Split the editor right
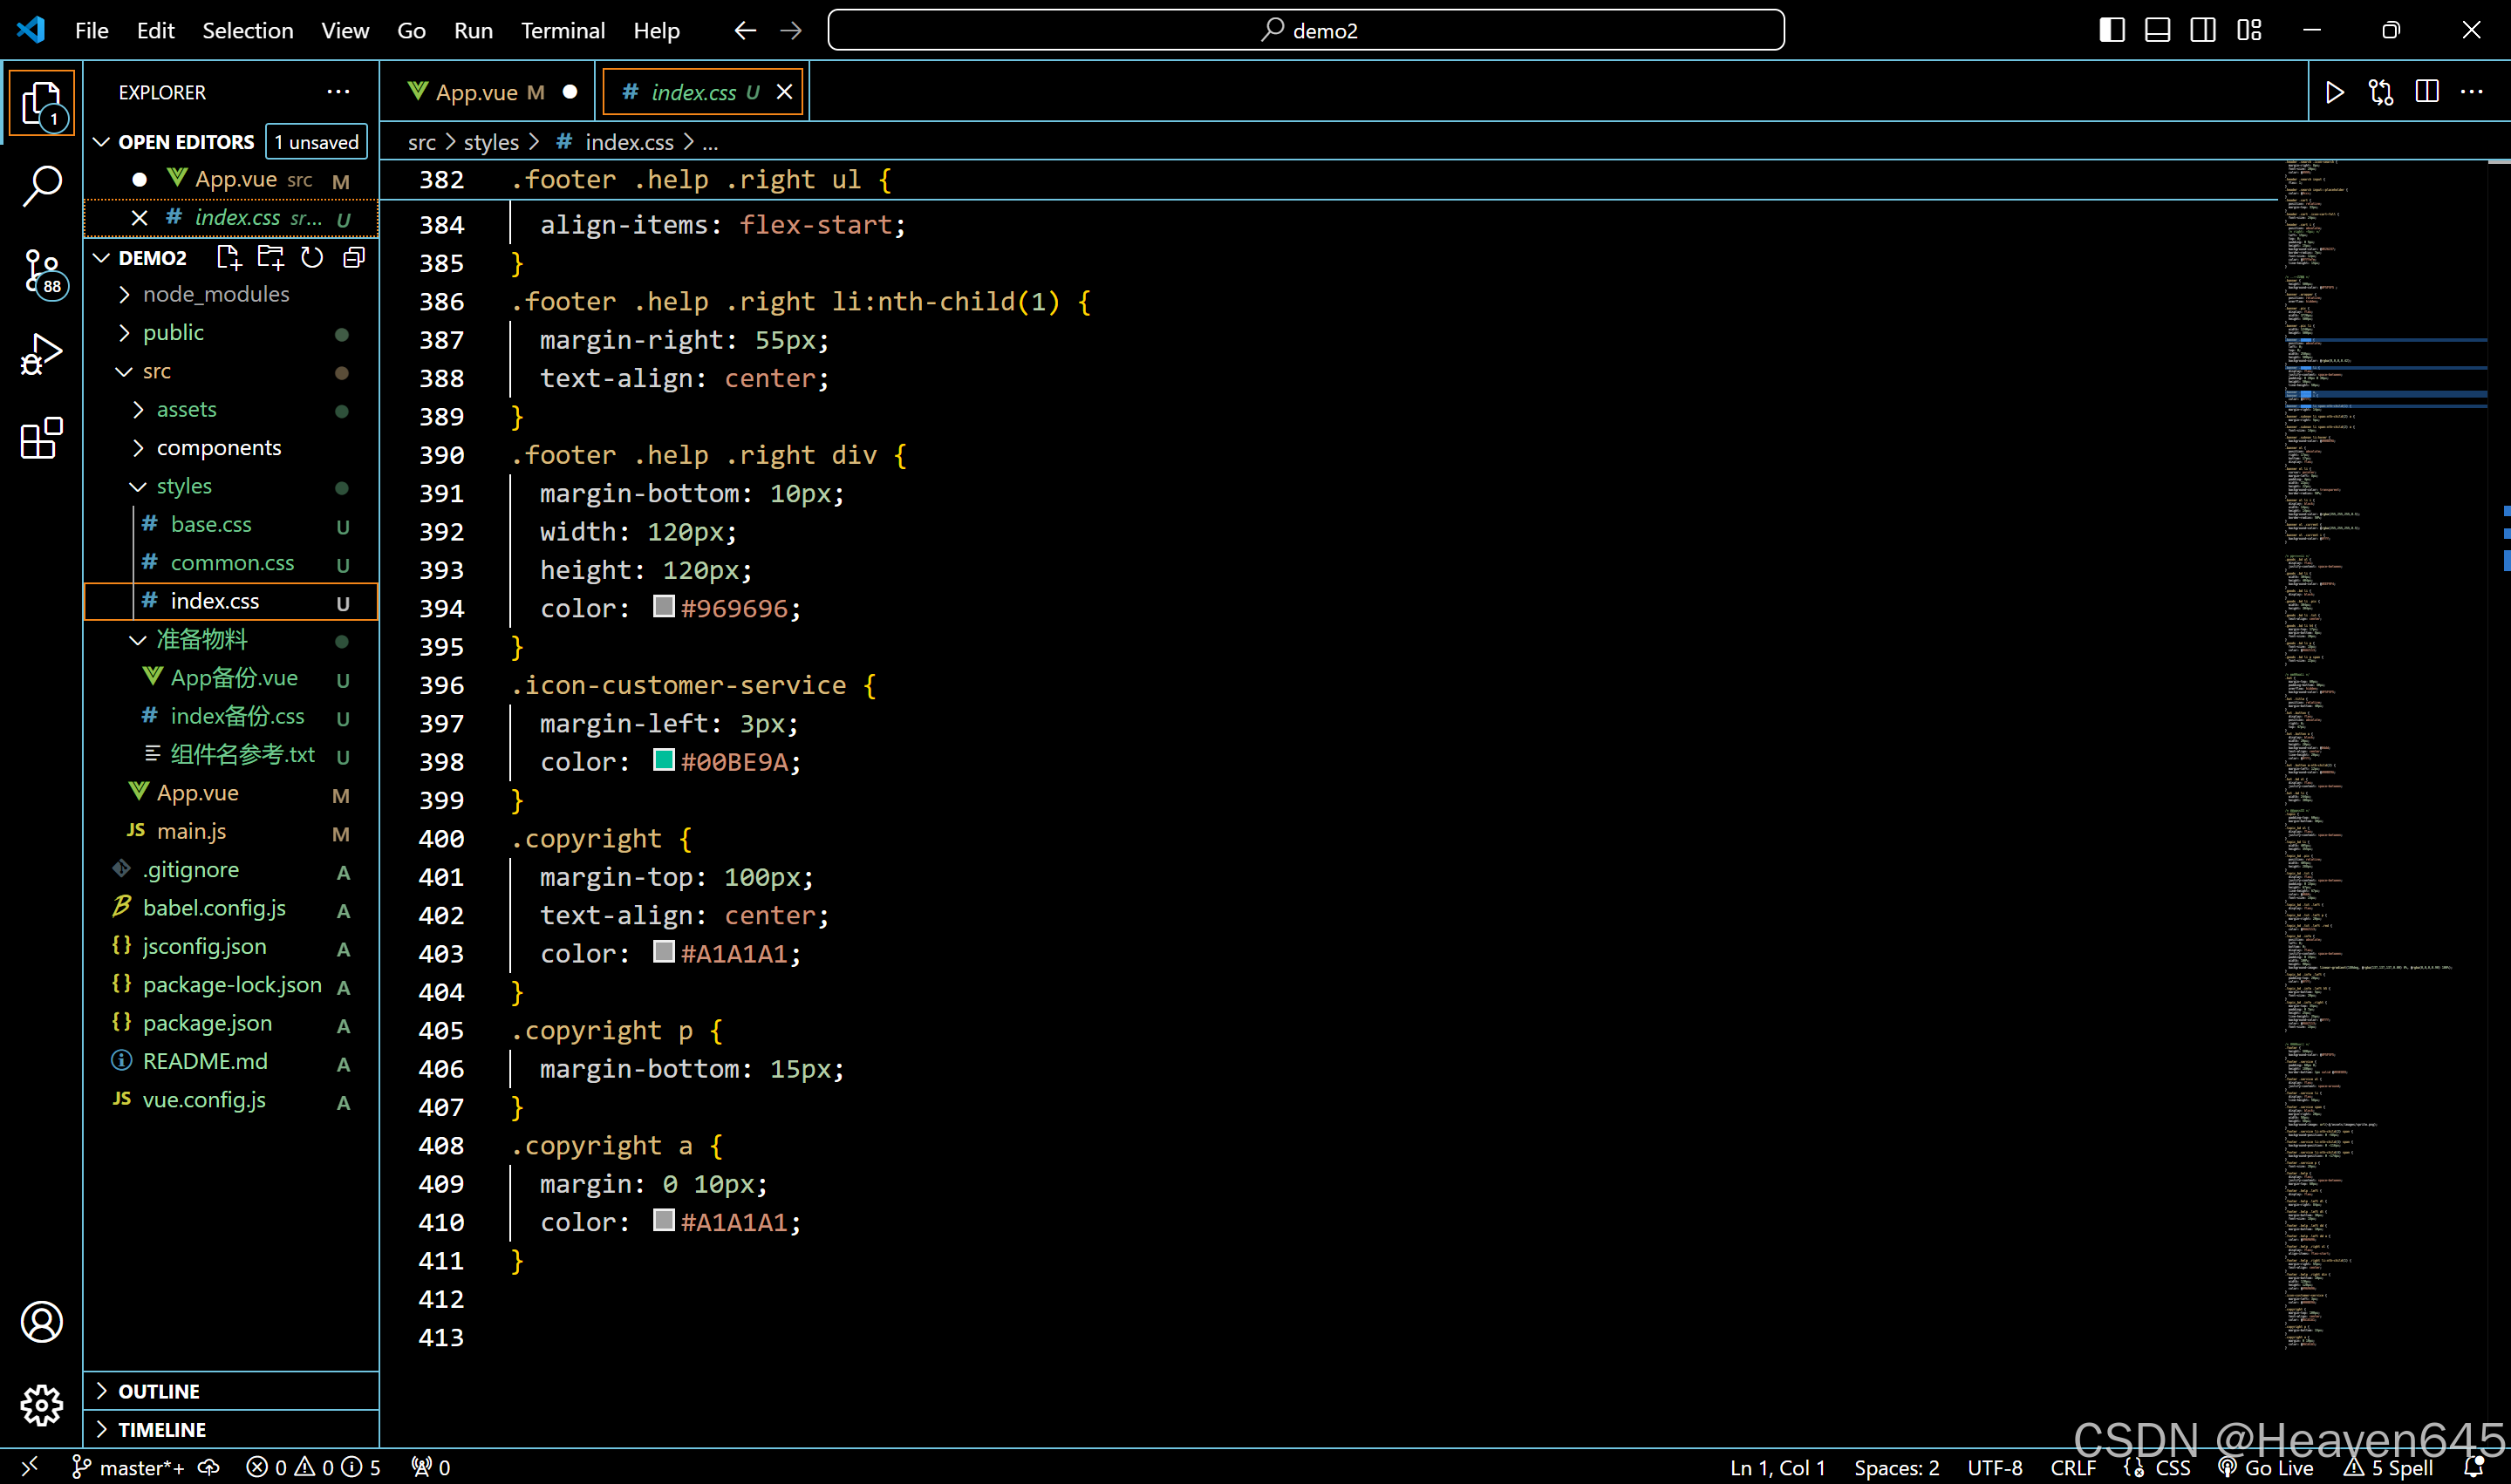2511x1484 pixels. 2427,92
